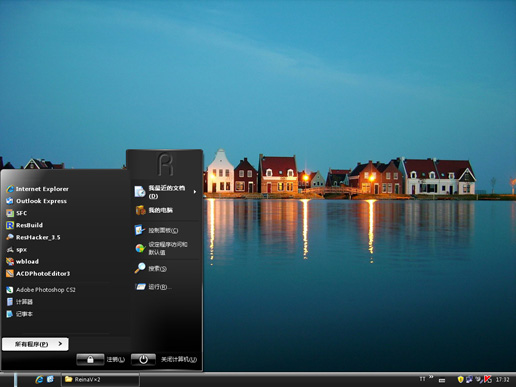This screenshot has height=387, width=516.
Task: Expand hidden toolbar items chevron on taskbar
Action: click(431, 377)
